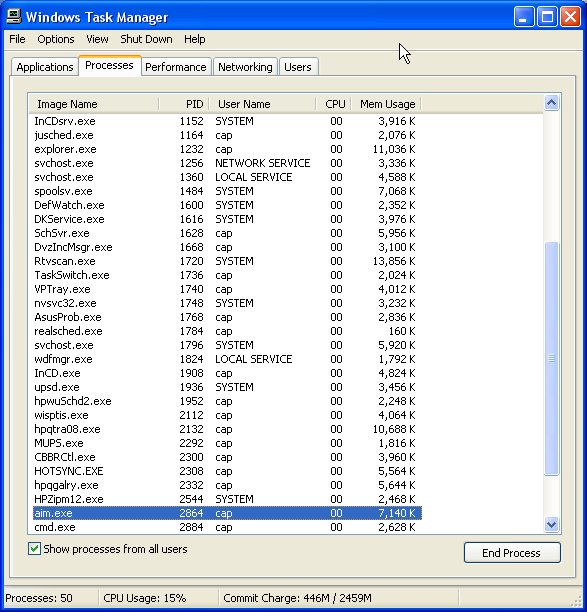Open the File menu
Image resolution: width=587 pixels, height=612 pixels.
pyautogui.click(x=17, y=39)
